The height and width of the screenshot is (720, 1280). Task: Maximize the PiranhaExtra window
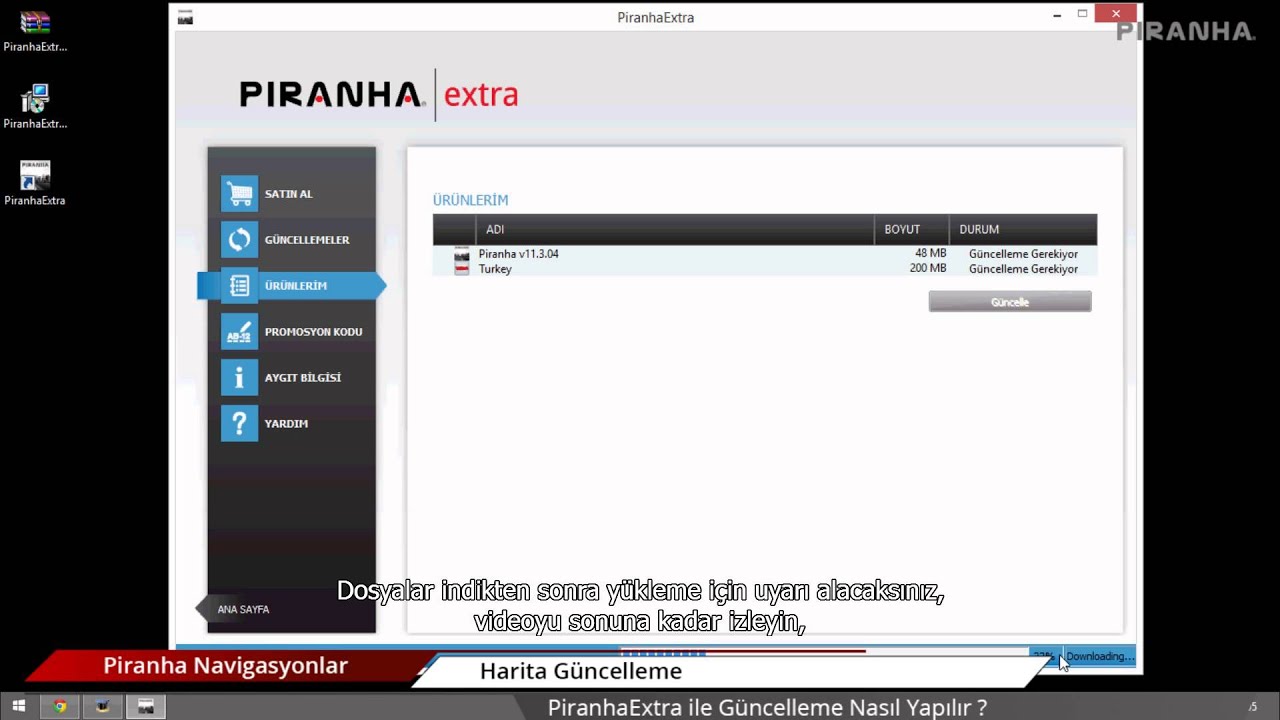pos(1082,15)
